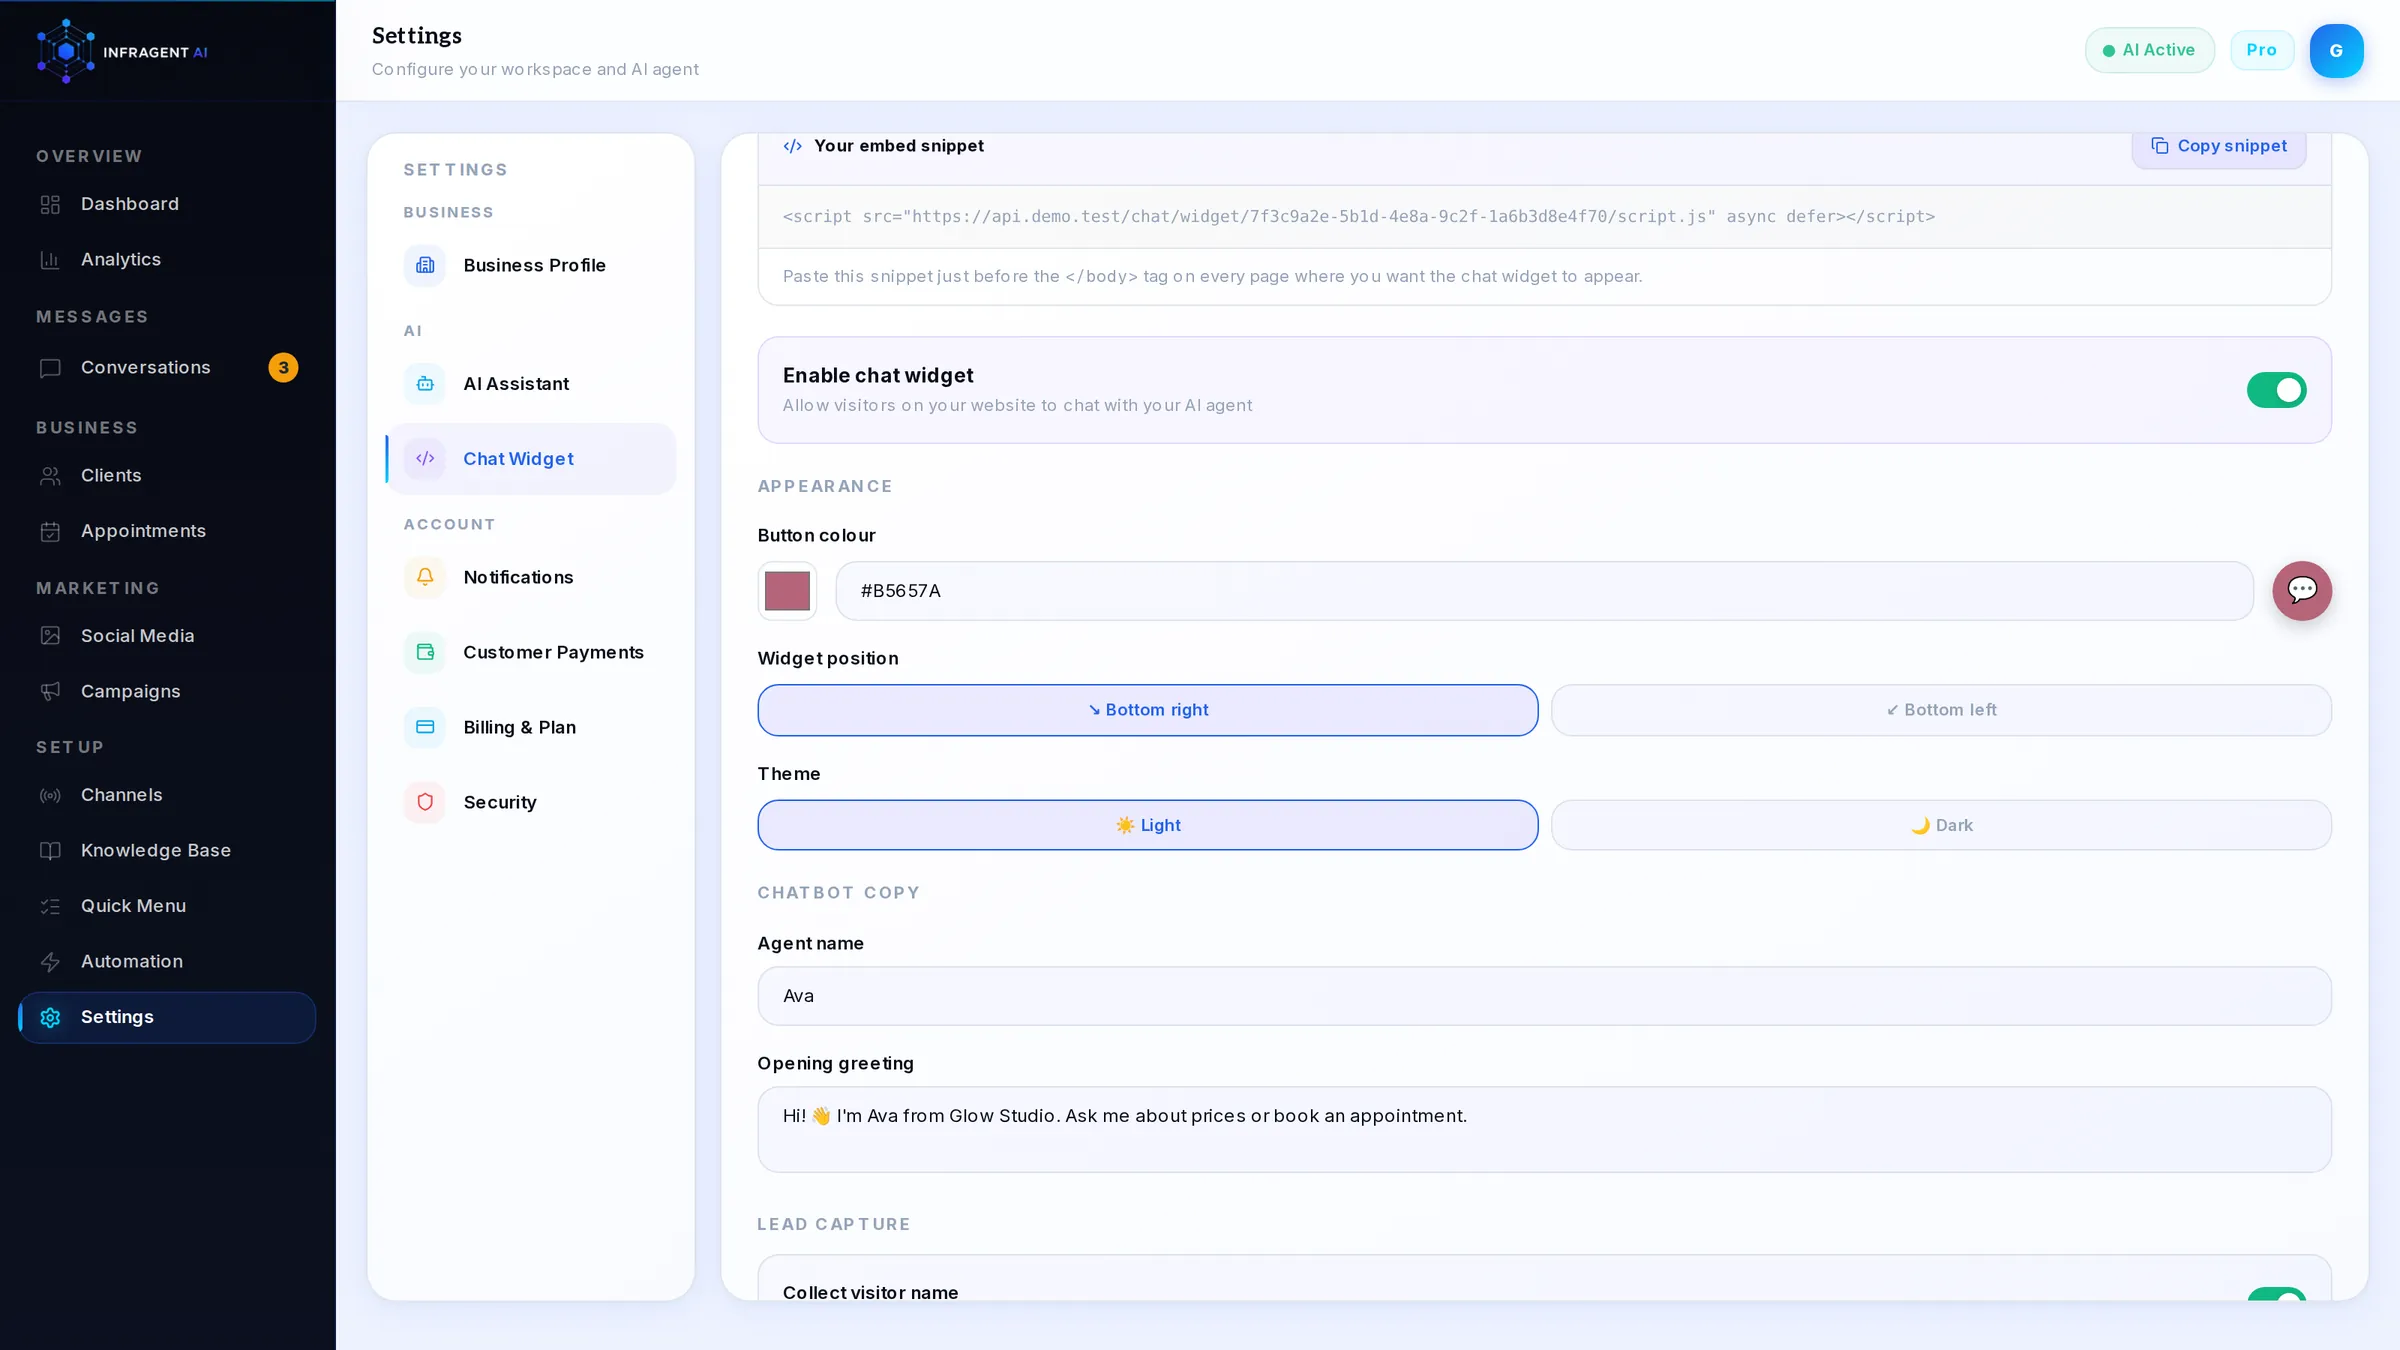This screenshot has height=1350, width=2400.
Task: Click the chat bubble preview button
Action: pyautogui.click(x=2302, y=591)
